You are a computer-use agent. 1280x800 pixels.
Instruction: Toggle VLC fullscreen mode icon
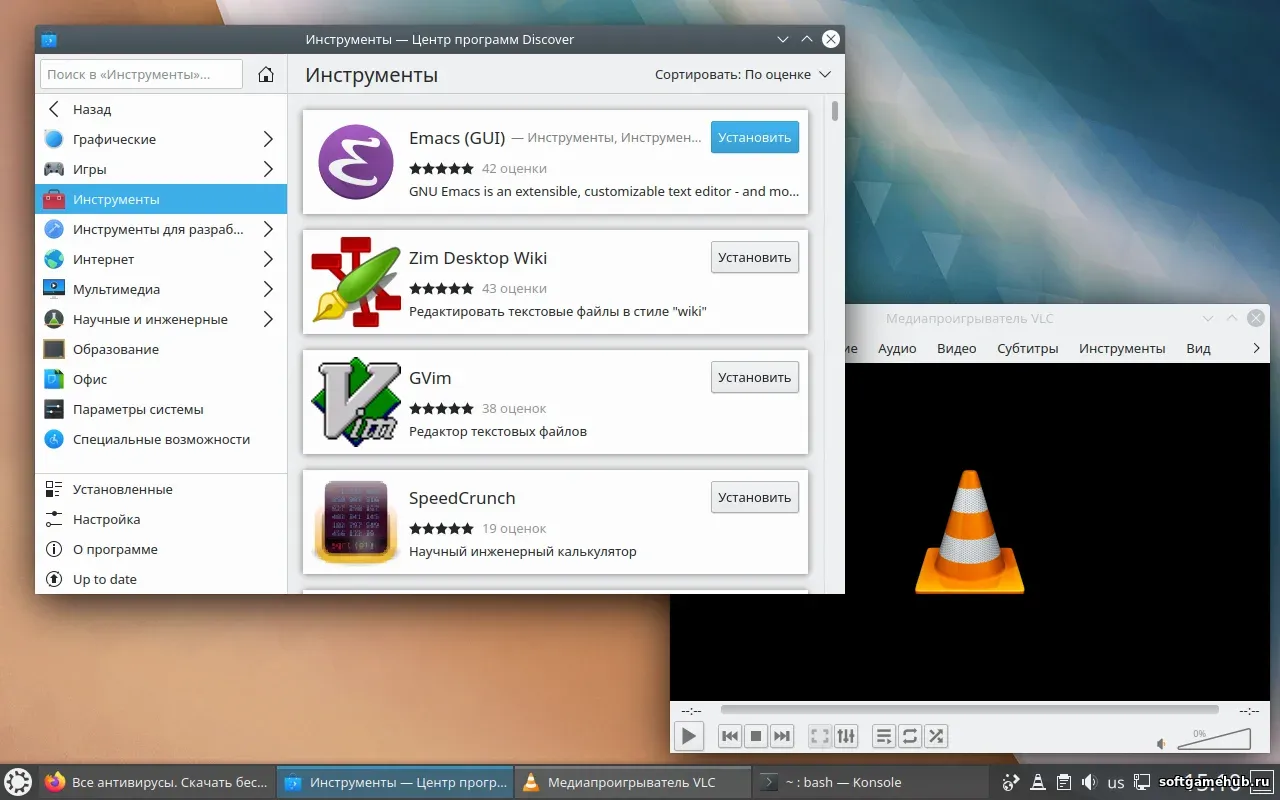[x=820, y=737]
